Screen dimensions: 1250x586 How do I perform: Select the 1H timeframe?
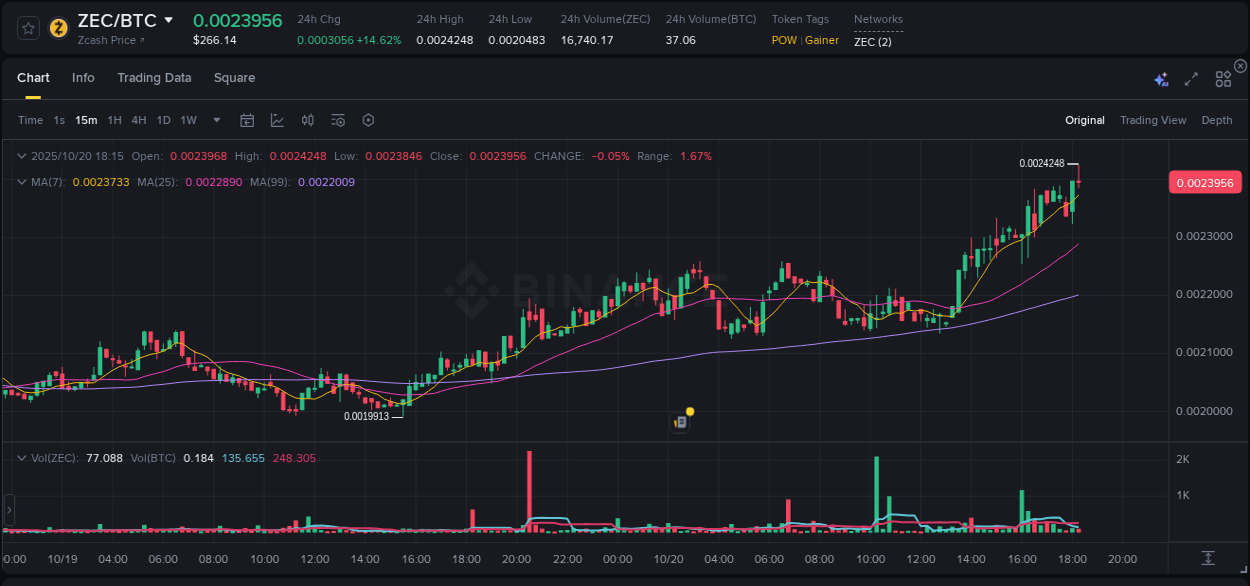coord(113,120)
